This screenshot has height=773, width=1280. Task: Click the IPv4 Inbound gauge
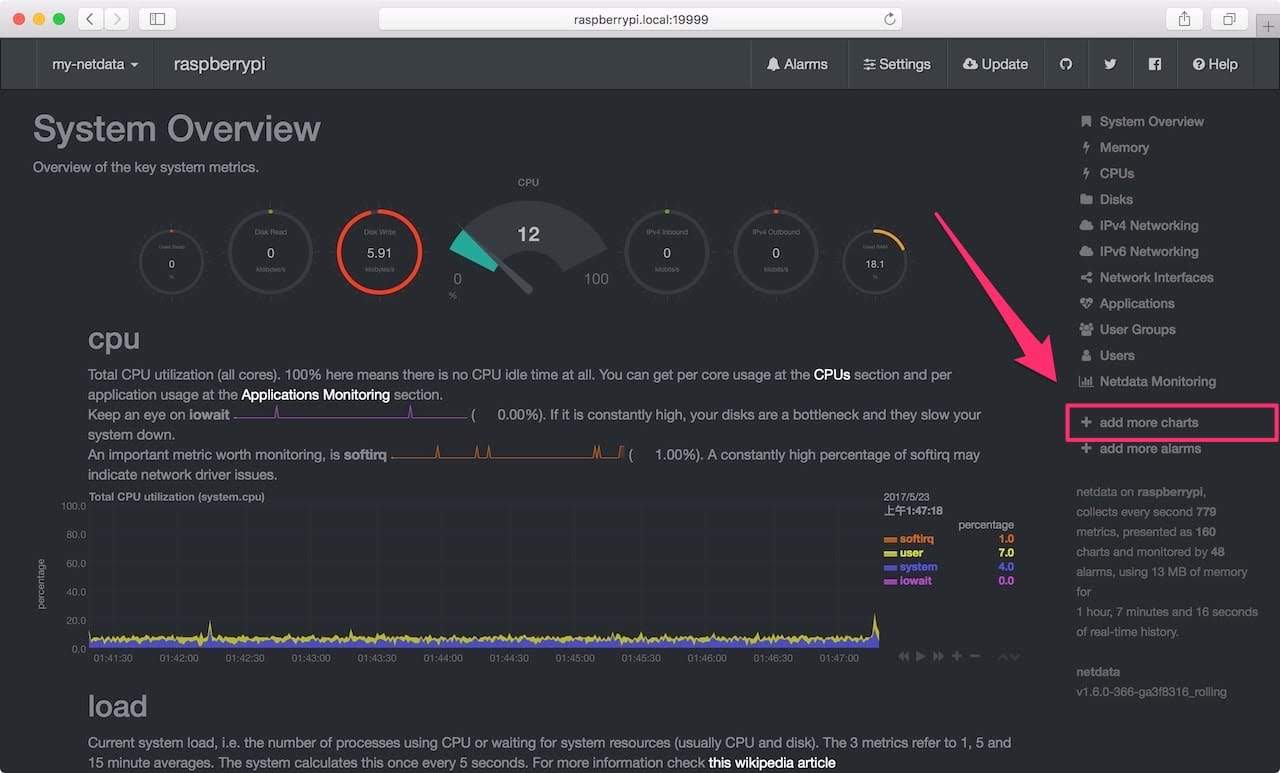coord(667,253)
